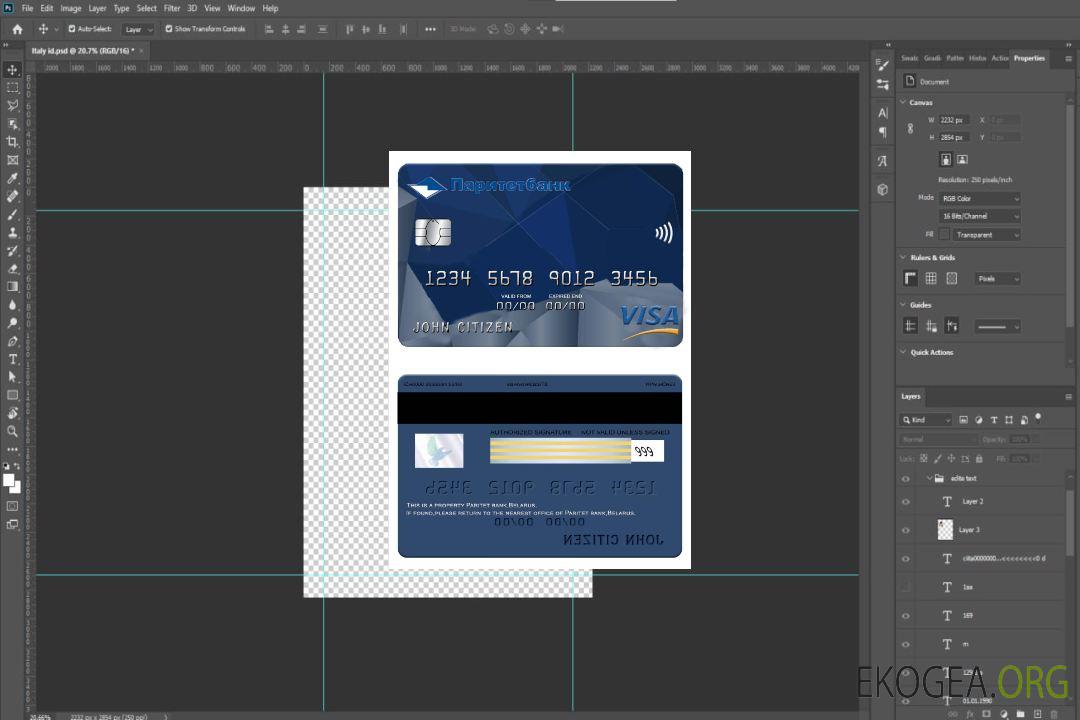The height and width of the screenshot is (720, 1080).
Task: Toggle the grid display button
Action: point(931,278)
